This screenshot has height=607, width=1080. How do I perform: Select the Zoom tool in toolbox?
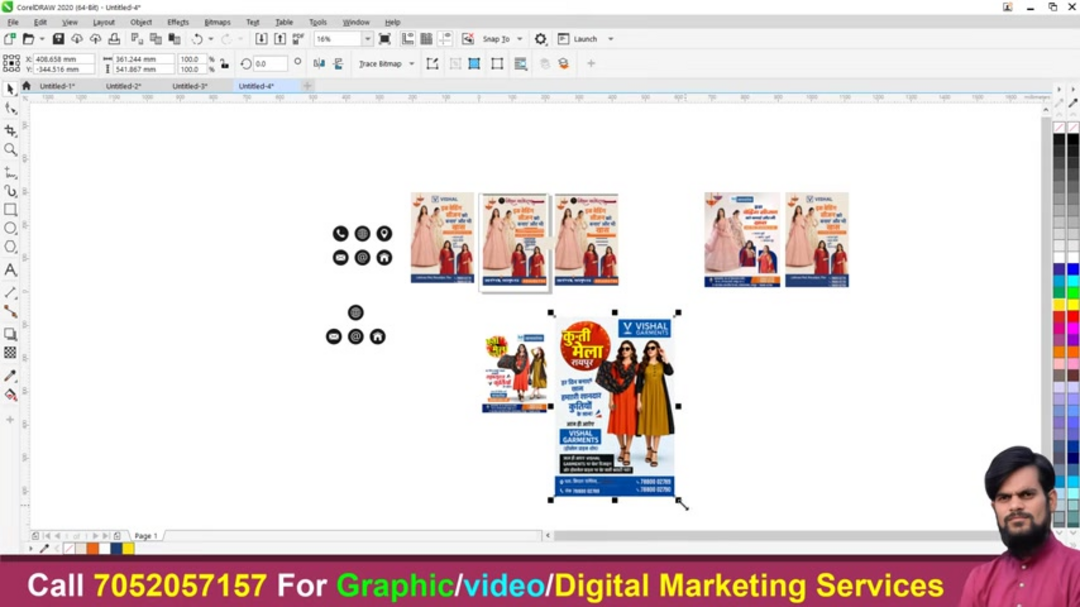(x=10, y=150)
